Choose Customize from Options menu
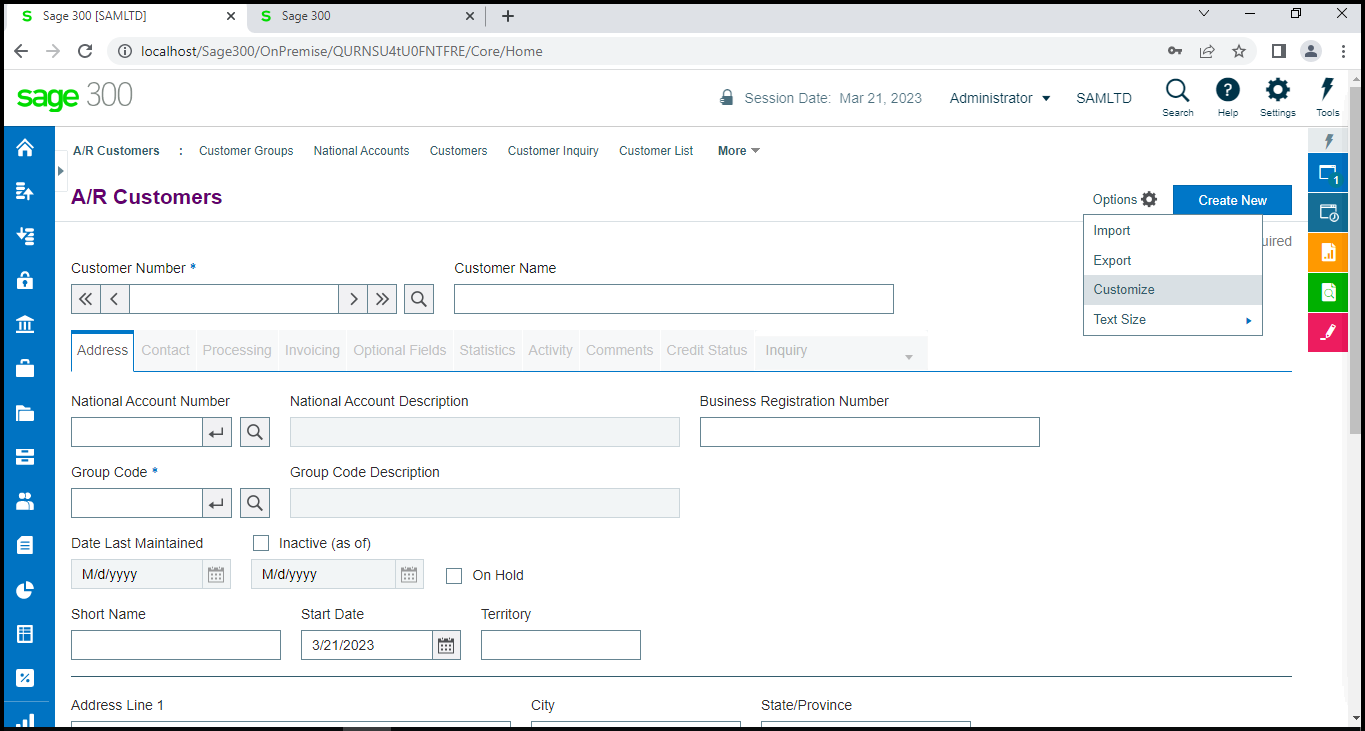This screenshot has width=1365, height=731. (x=1173, y=290)
